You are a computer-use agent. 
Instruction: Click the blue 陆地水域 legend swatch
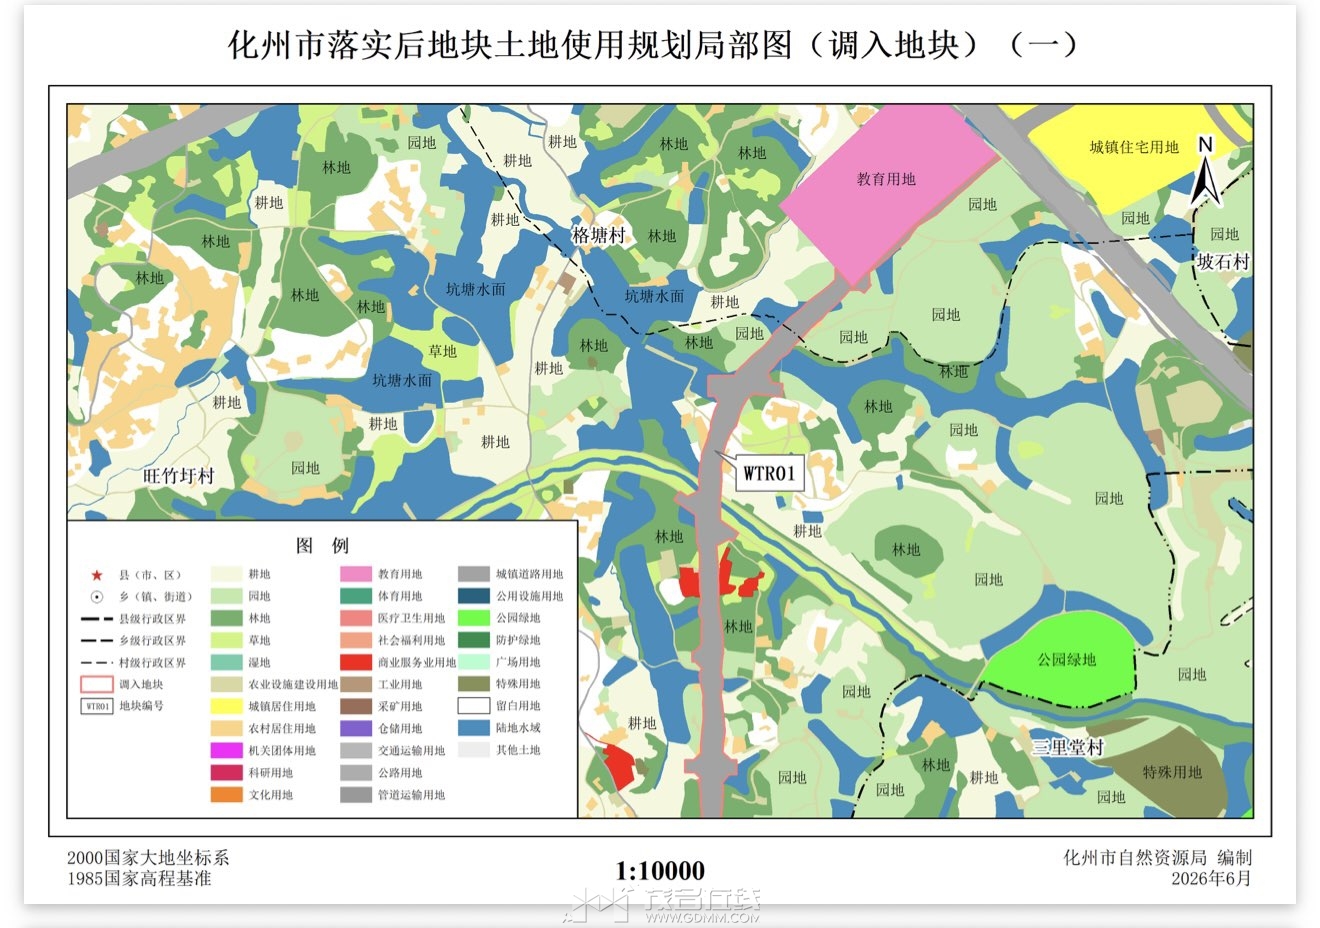tap(474, 728)
